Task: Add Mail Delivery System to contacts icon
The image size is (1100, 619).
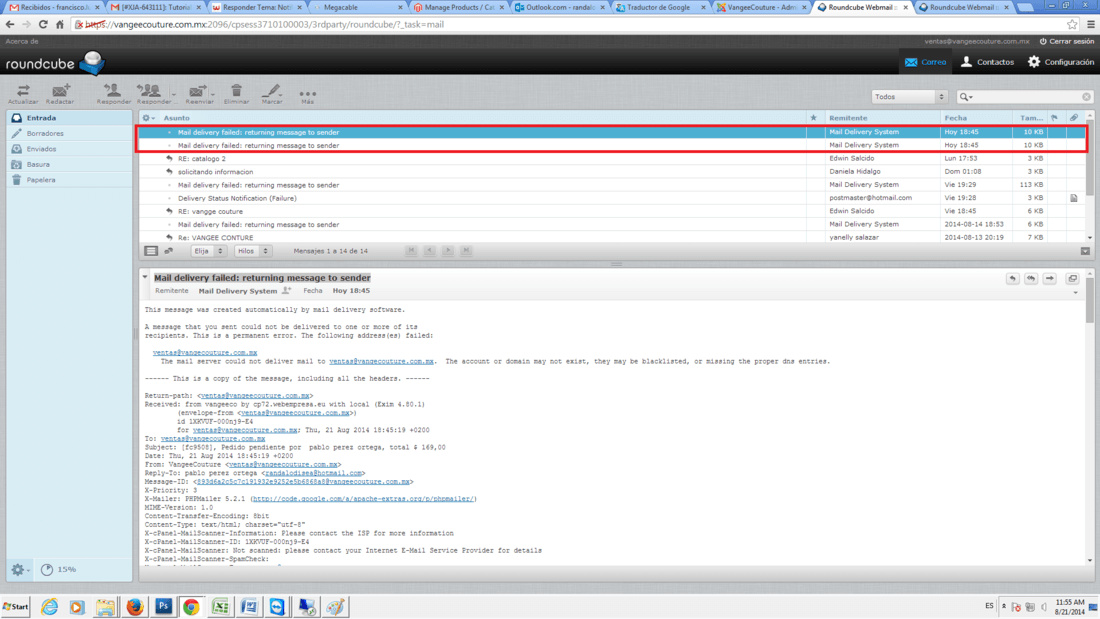Action: pyautogui.click(x=286, y=290)
